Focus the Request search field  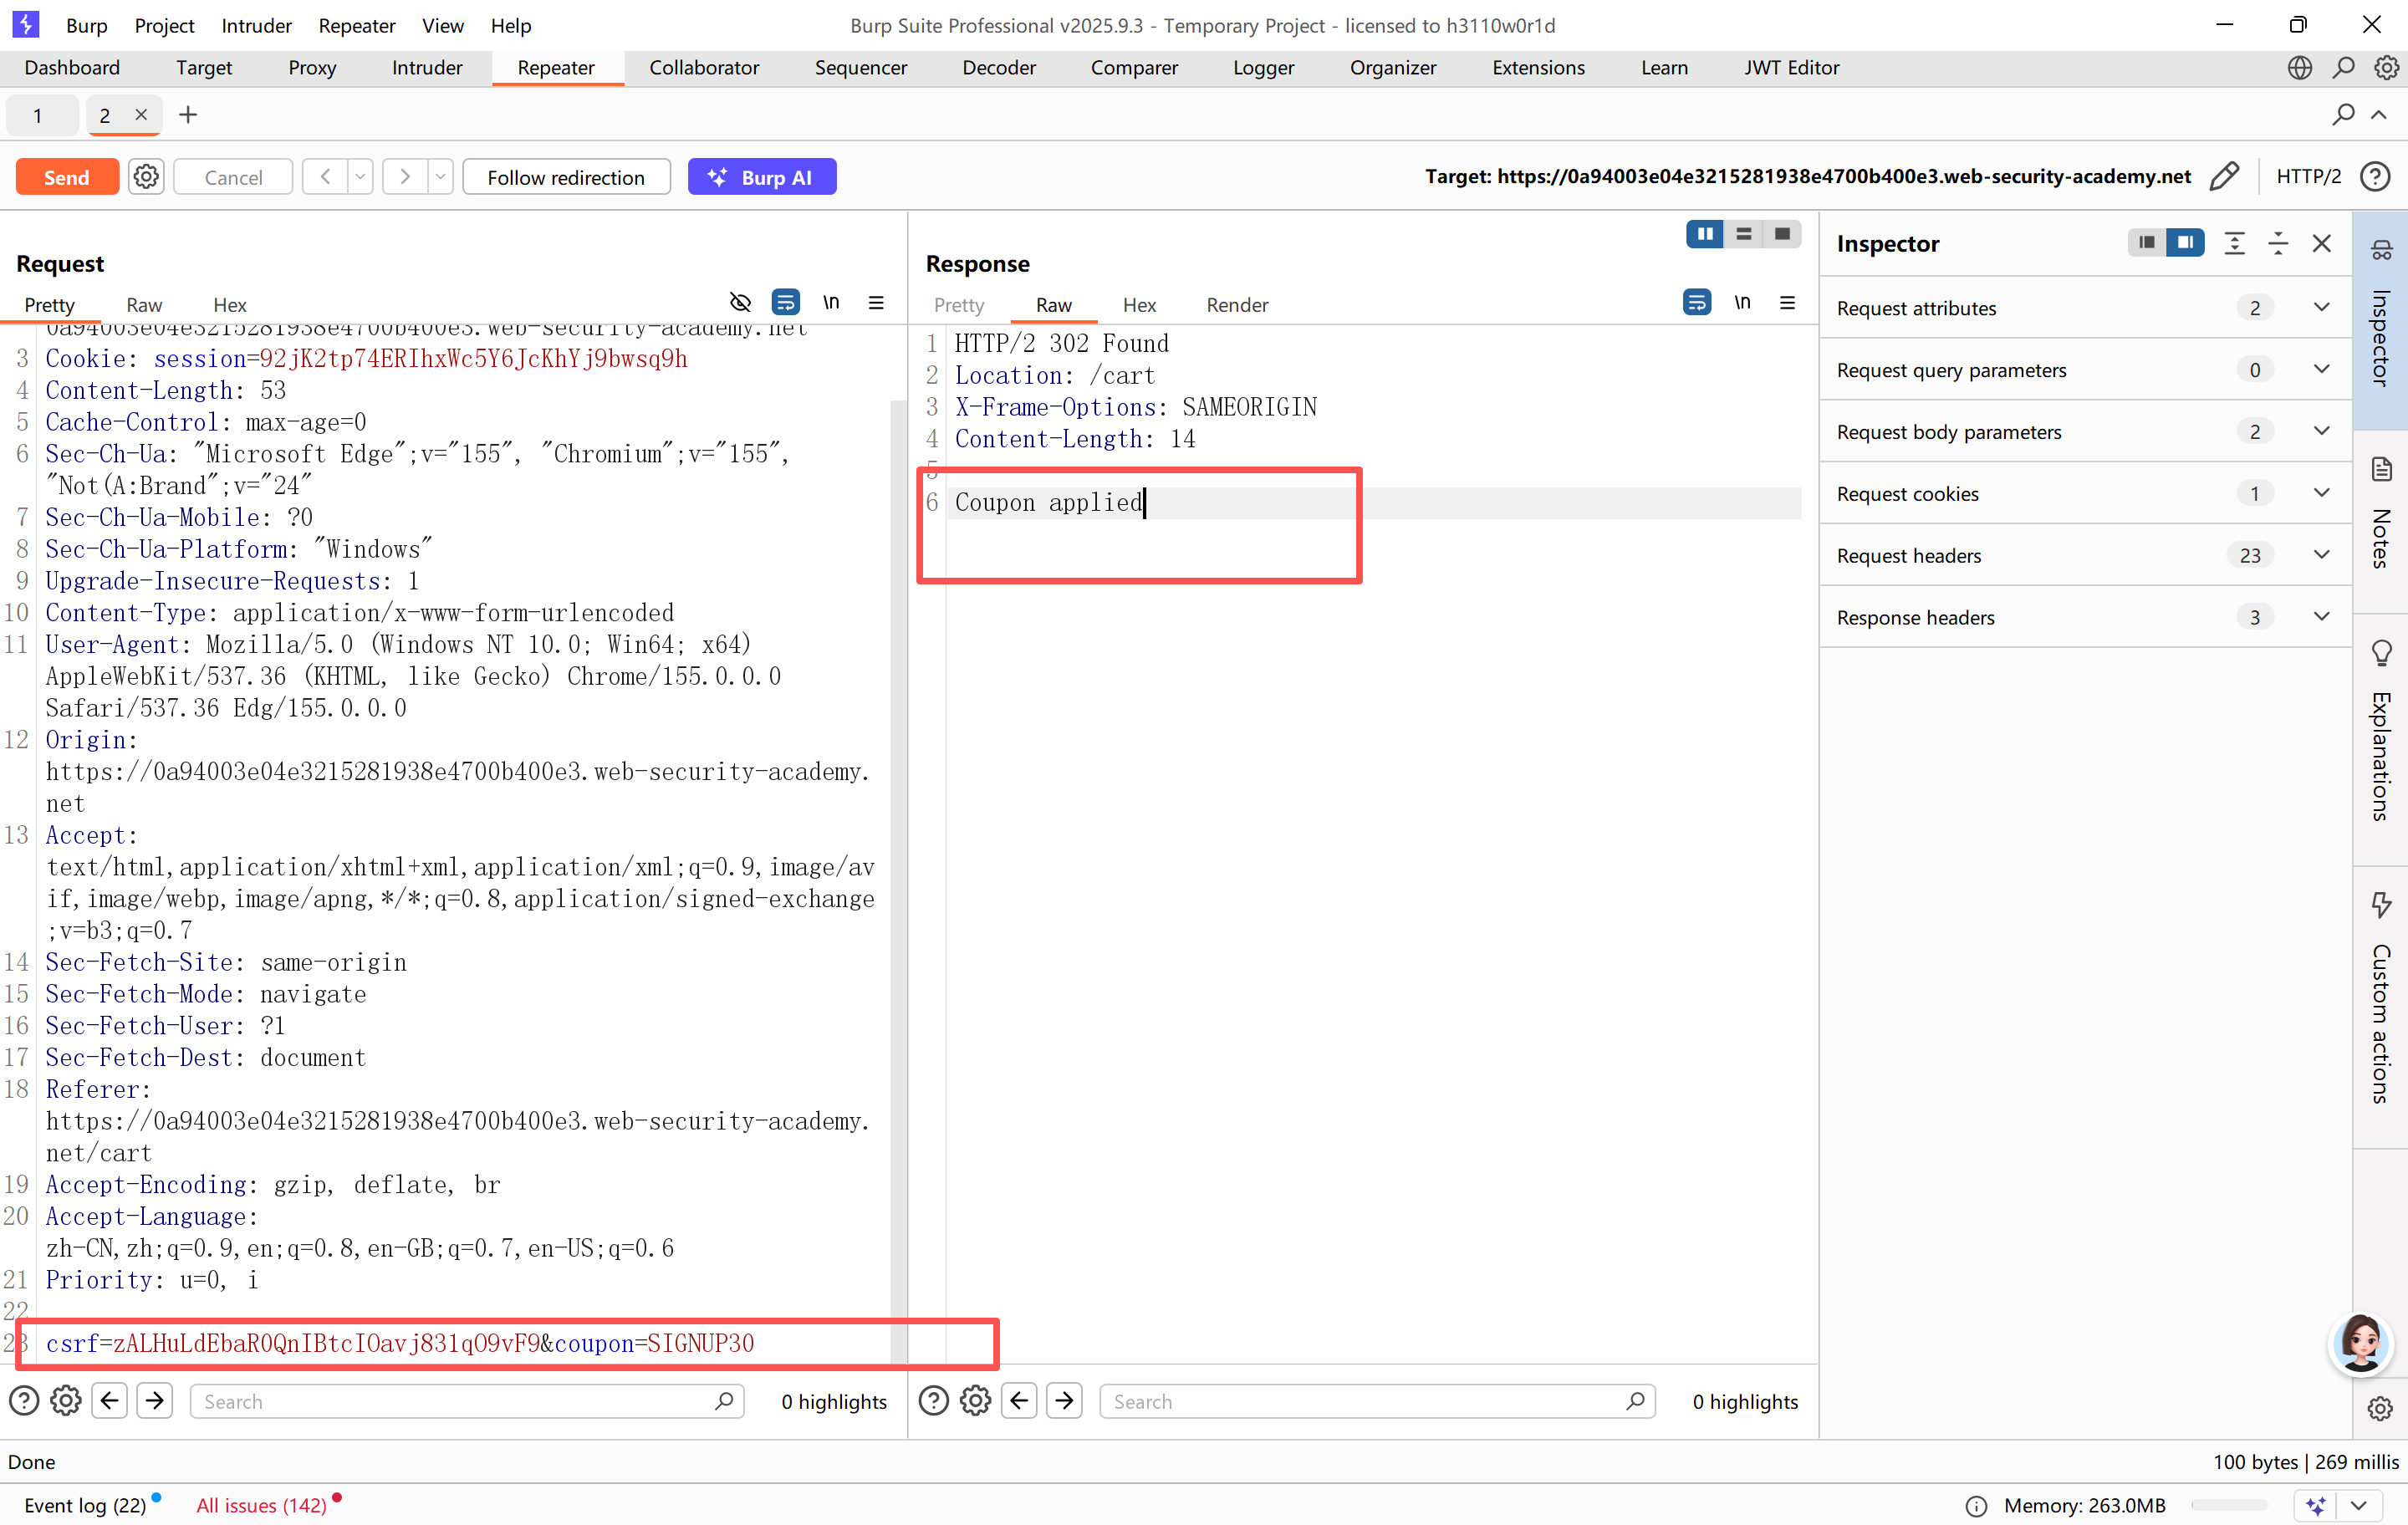pos(467,1401)
